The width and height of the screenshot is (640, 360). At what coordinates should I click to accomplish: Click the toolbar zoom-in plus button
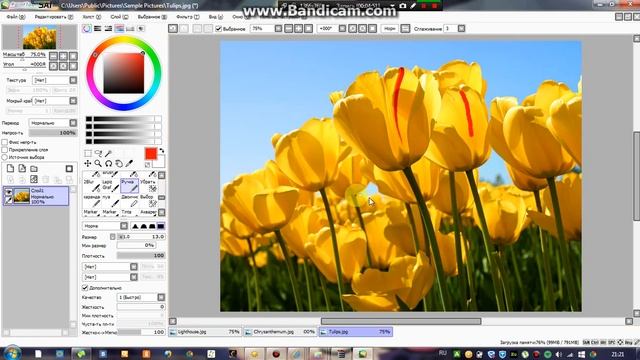(298, 29)
